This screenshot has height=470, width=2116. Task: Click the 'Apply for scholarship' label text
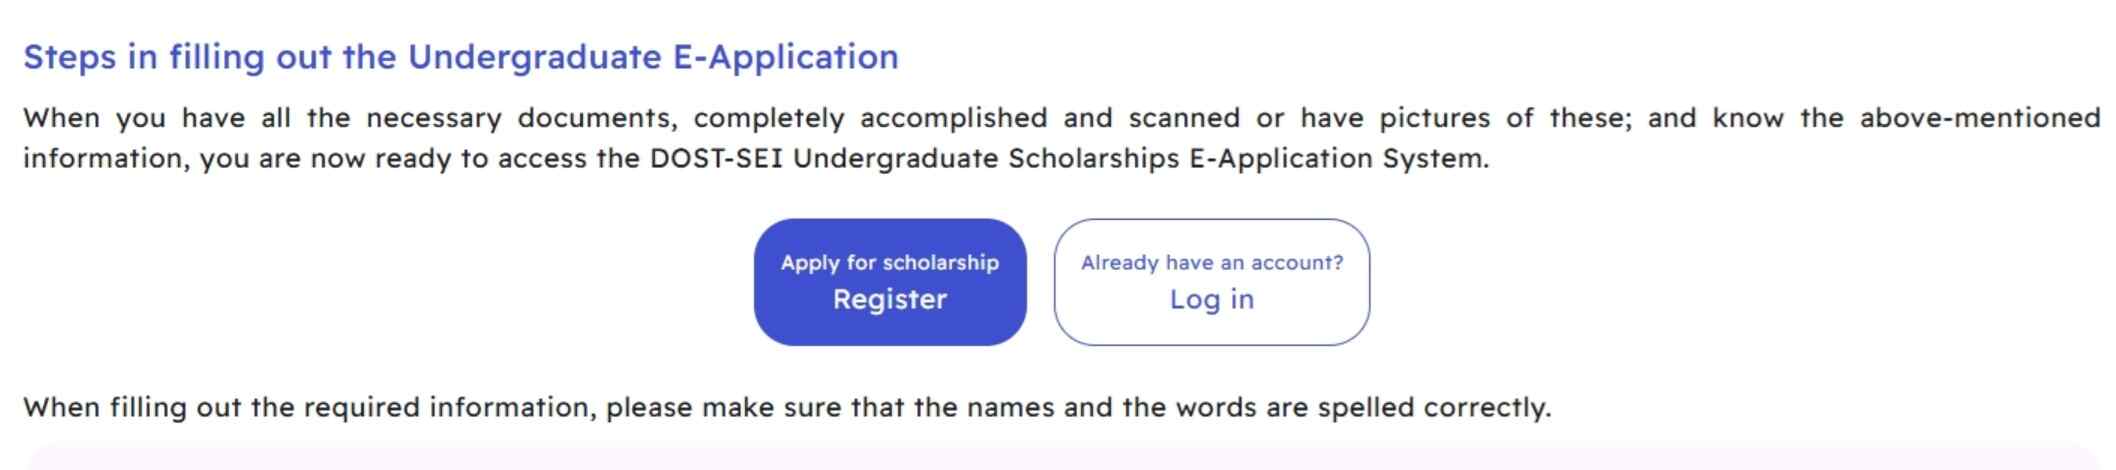(889, 263)
